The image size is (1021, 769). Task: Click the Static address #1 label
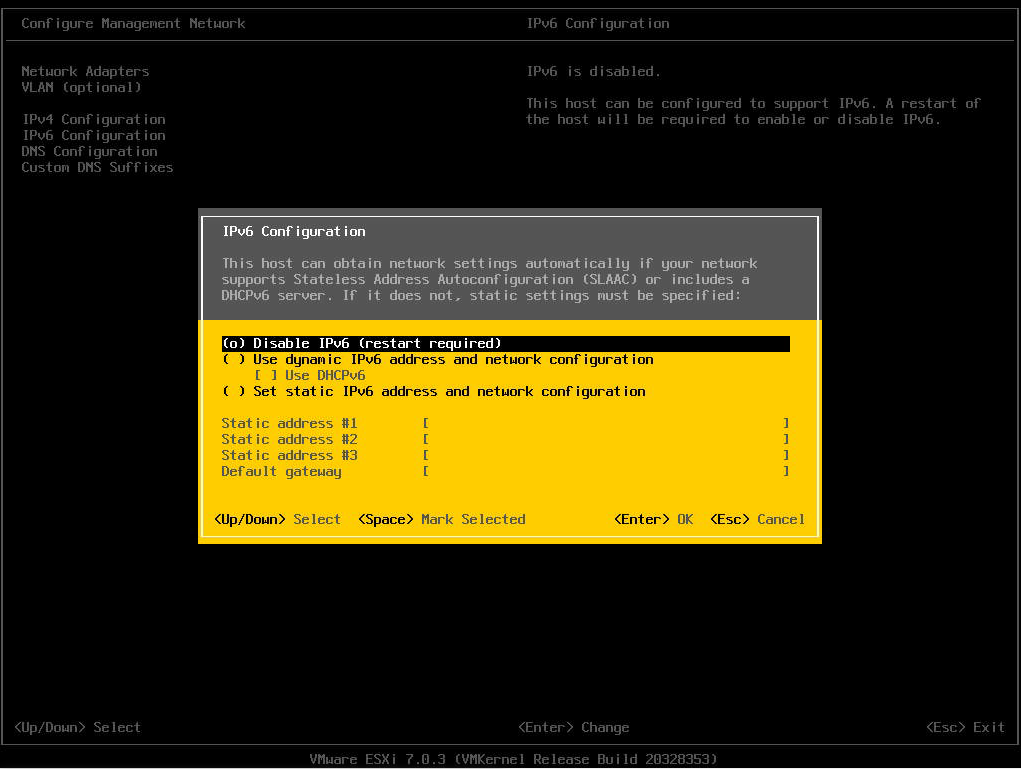pos(289,423)
